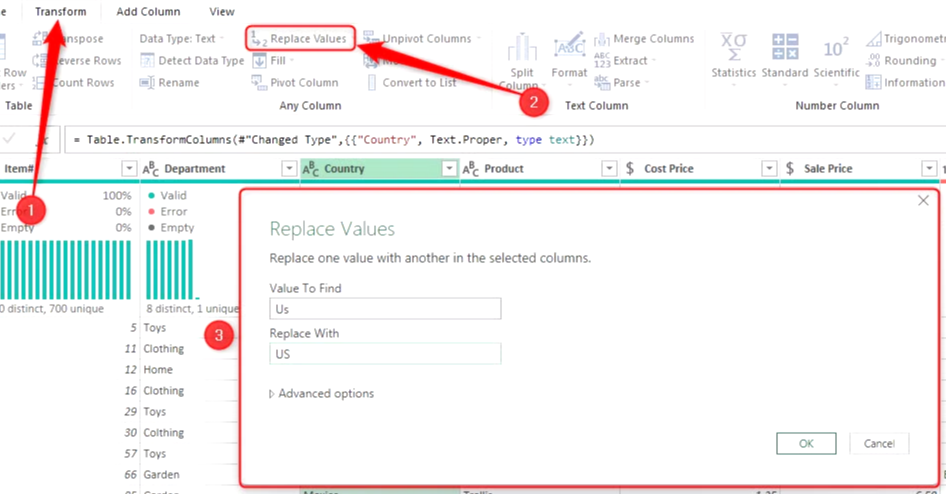Close the Replace Values dialog
Viewport: 946px width, 494px height.
[x=923, y=200]
